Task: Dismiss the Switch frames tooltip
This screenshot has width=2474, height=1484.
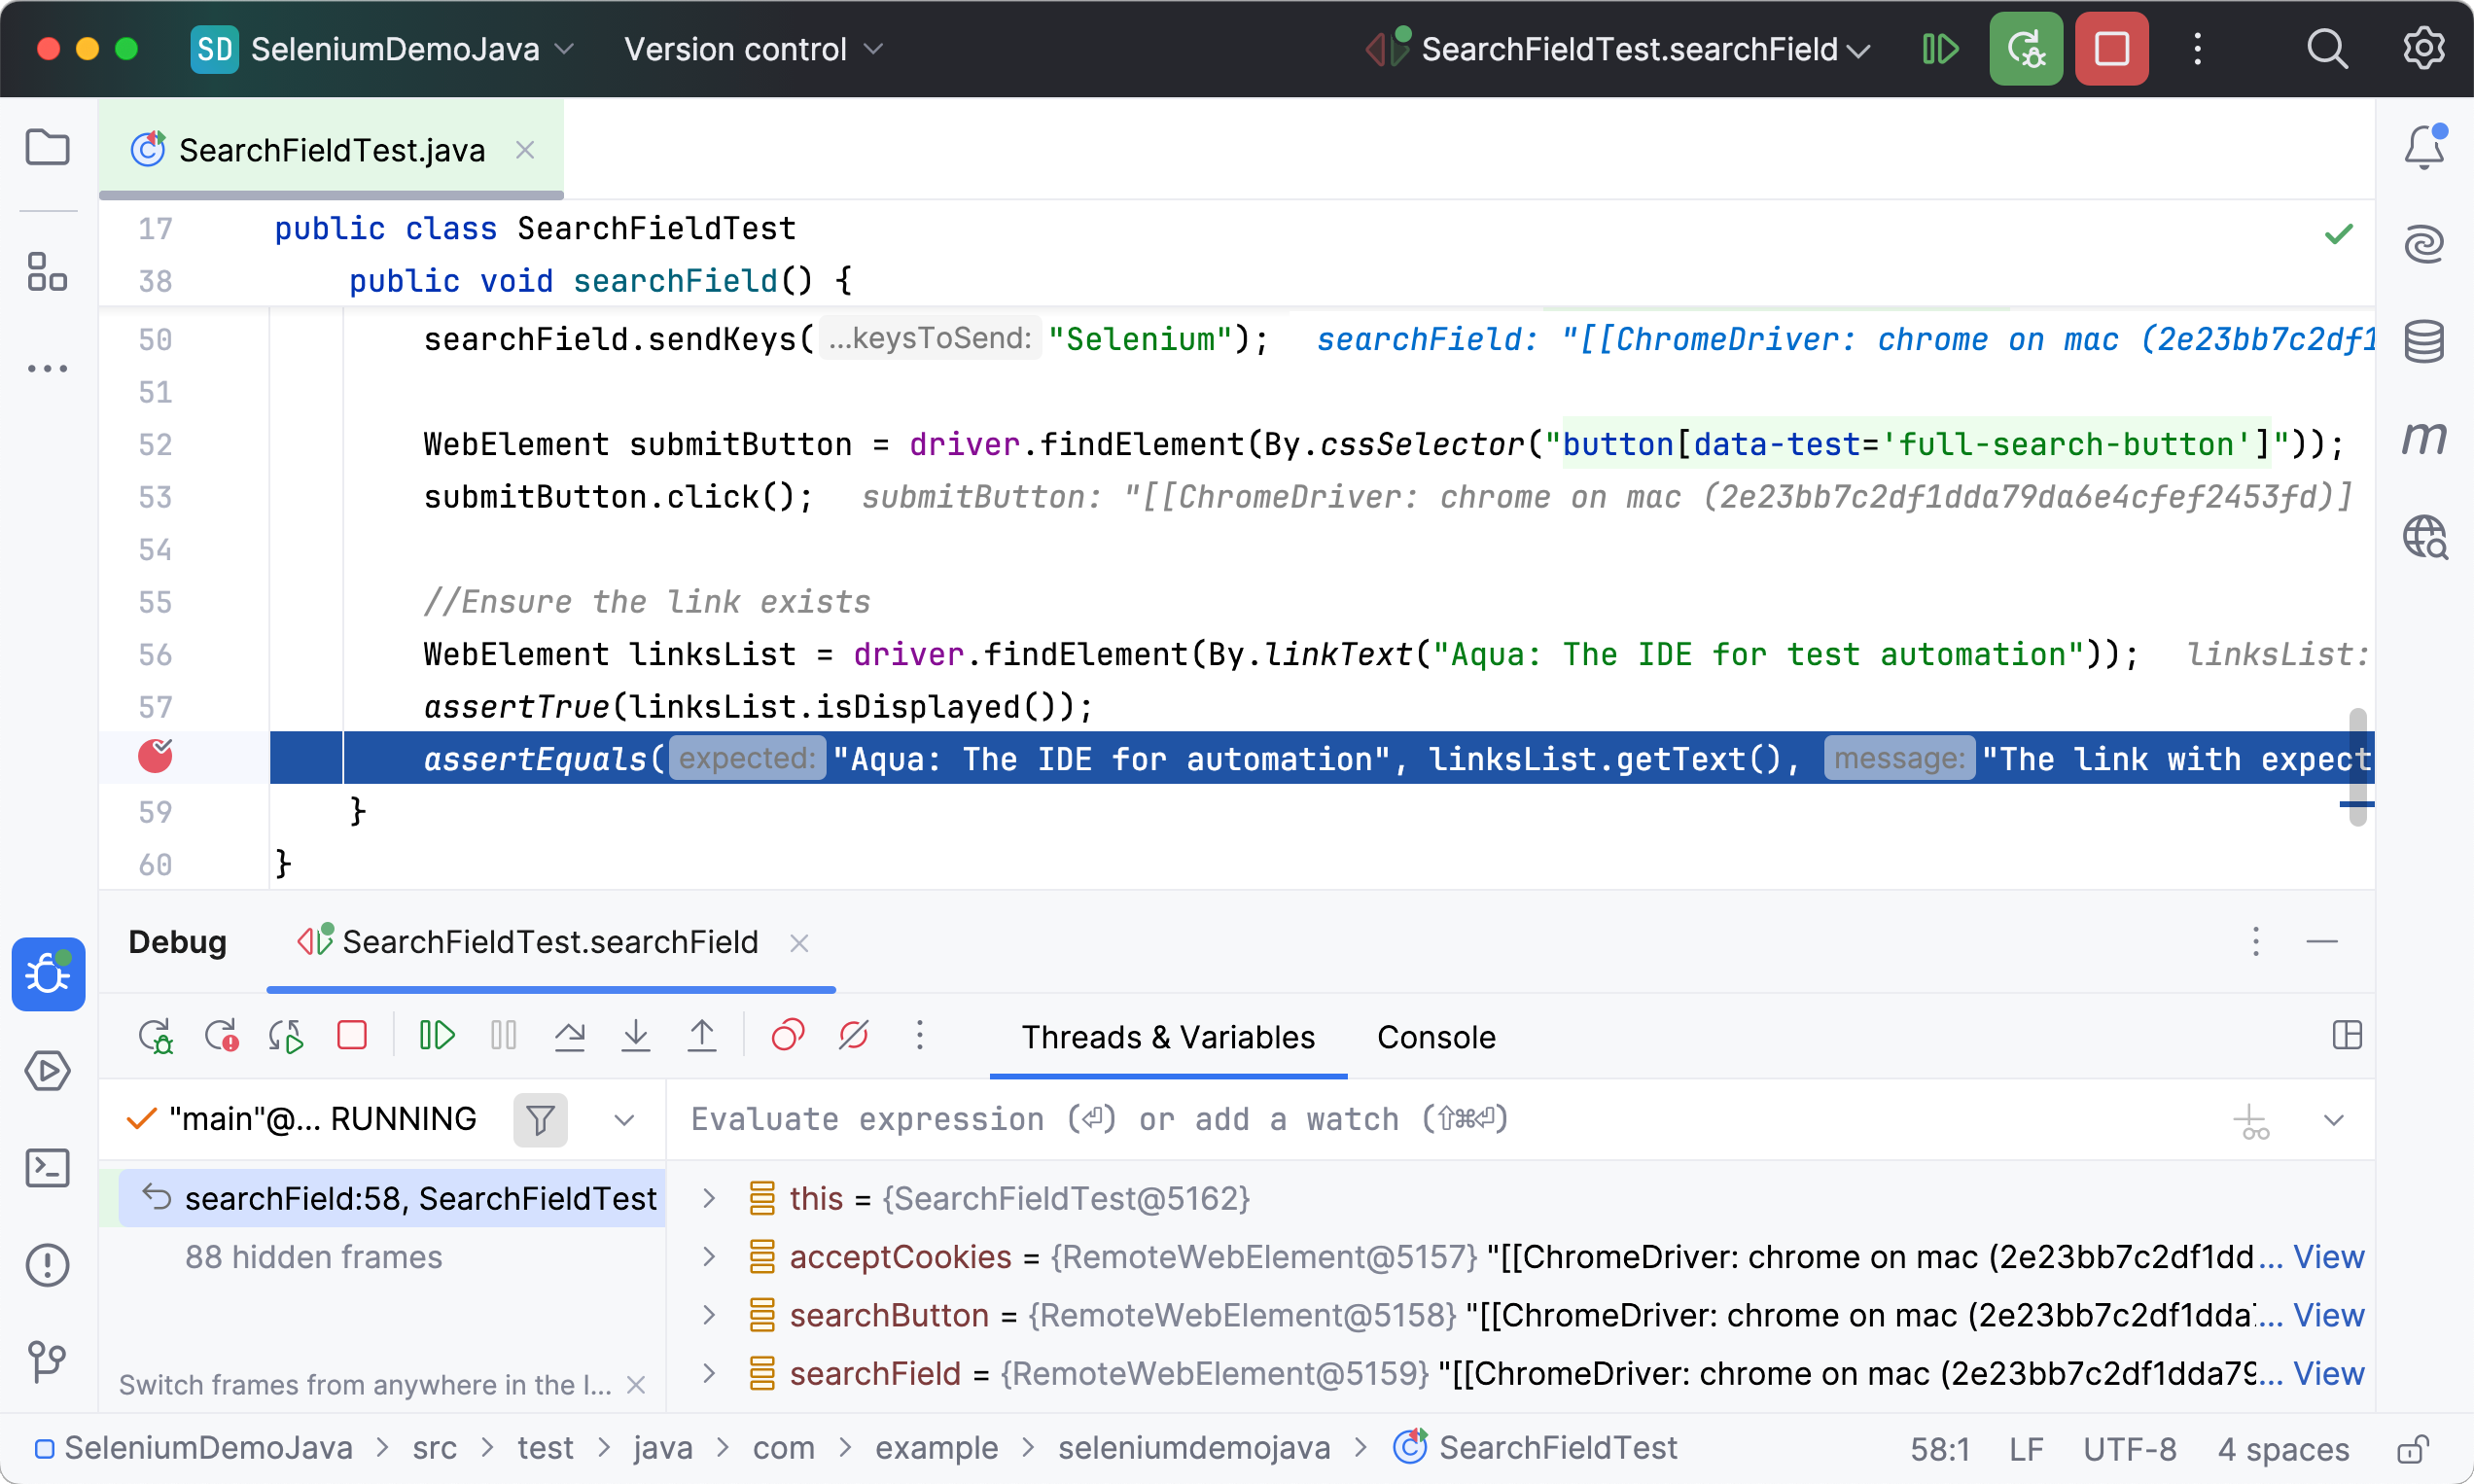Action: (x=637, y=1385)
